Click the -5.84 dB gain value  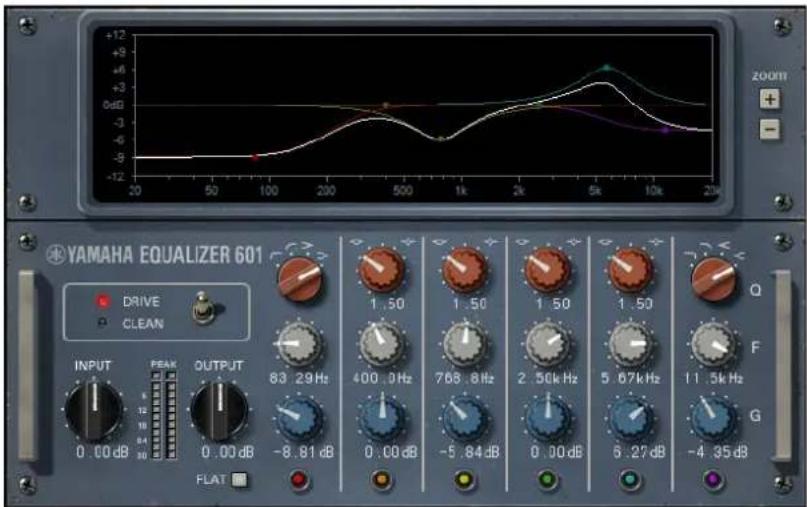469,452
